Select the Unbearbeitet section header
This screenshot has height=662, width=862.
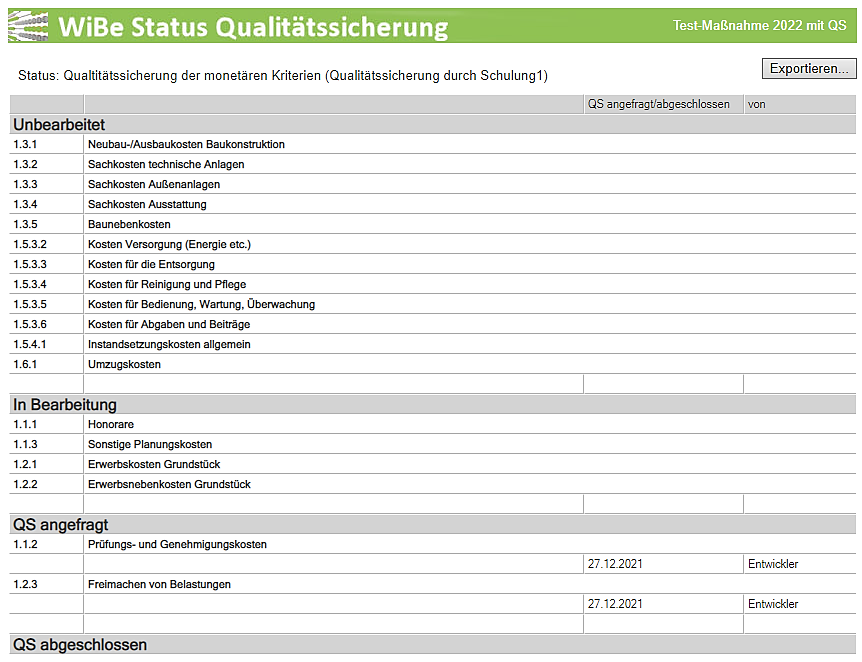pyautogui.click(x=60, y=125)
